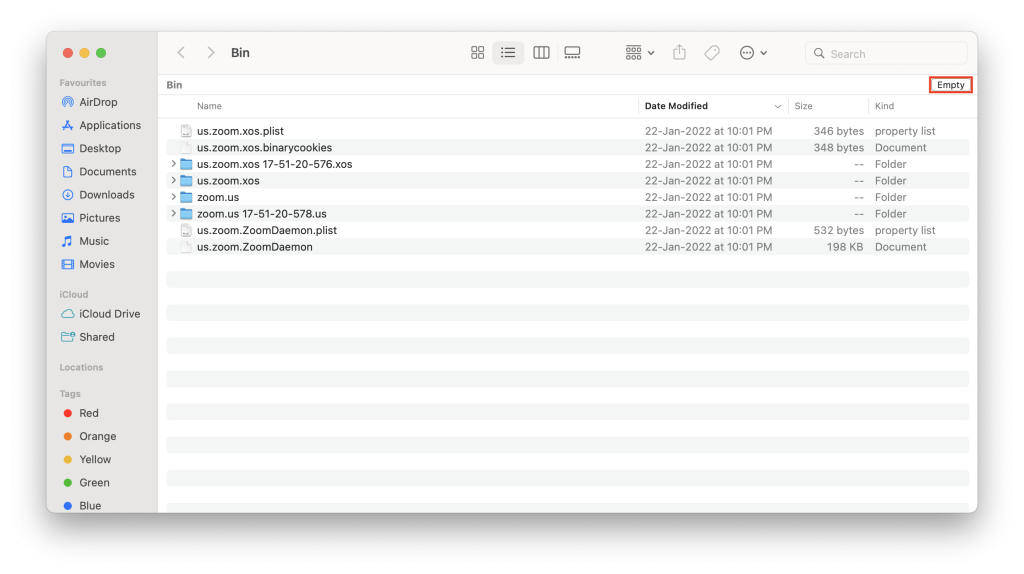
Task: Switch to column view
Action: tap(541, 53)
